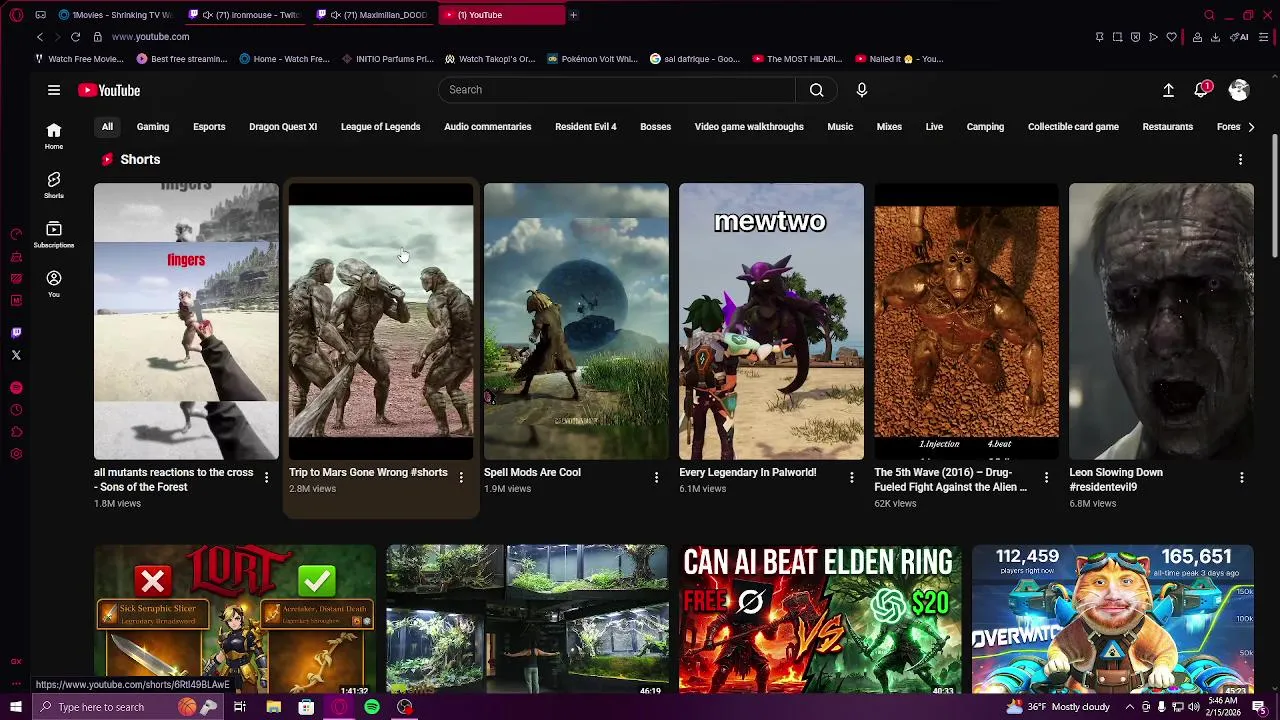Expand hidden system tray icons chevron
Screen dimensions: 1280x720
(x=1131, y=707)
